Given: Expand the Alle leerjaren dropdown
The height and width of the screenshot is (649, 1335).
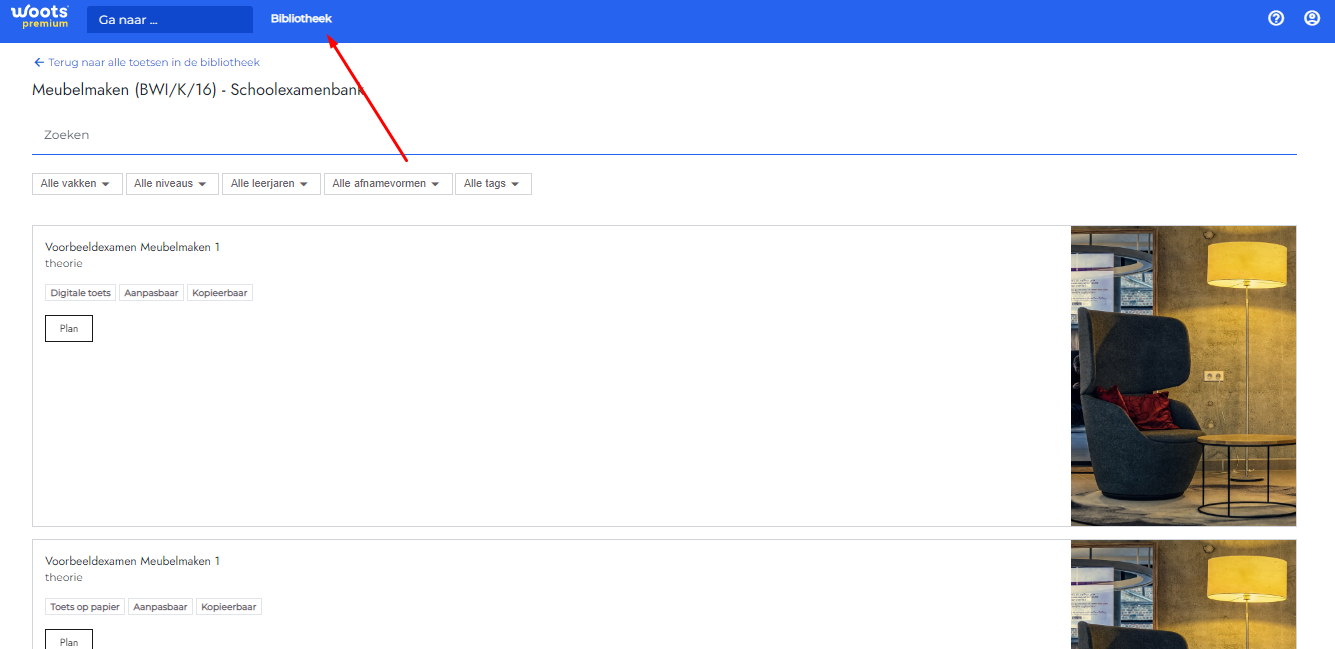Looking at the screenshot, I should (271, 184).
